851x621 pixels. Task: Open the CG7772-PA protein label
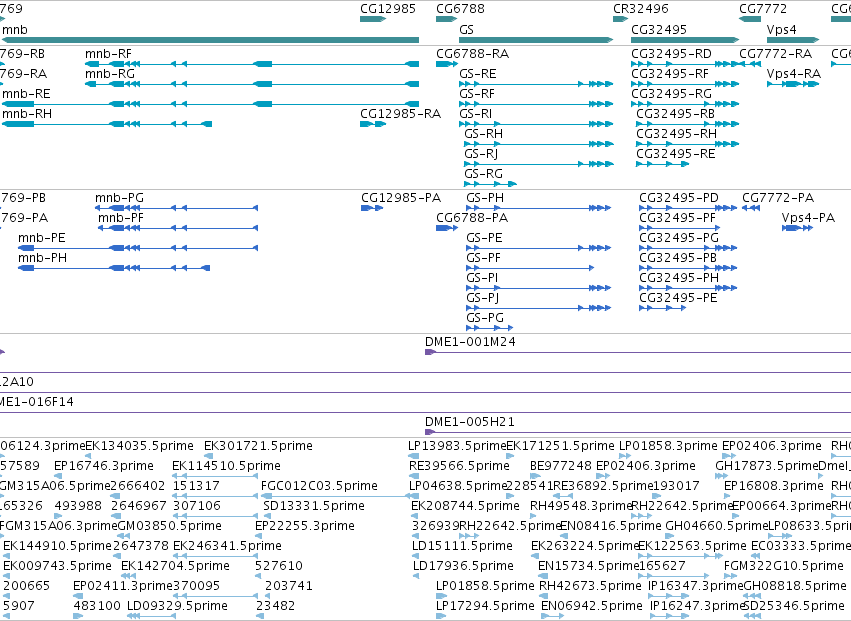pyautogui.click(x=778, y=198)
